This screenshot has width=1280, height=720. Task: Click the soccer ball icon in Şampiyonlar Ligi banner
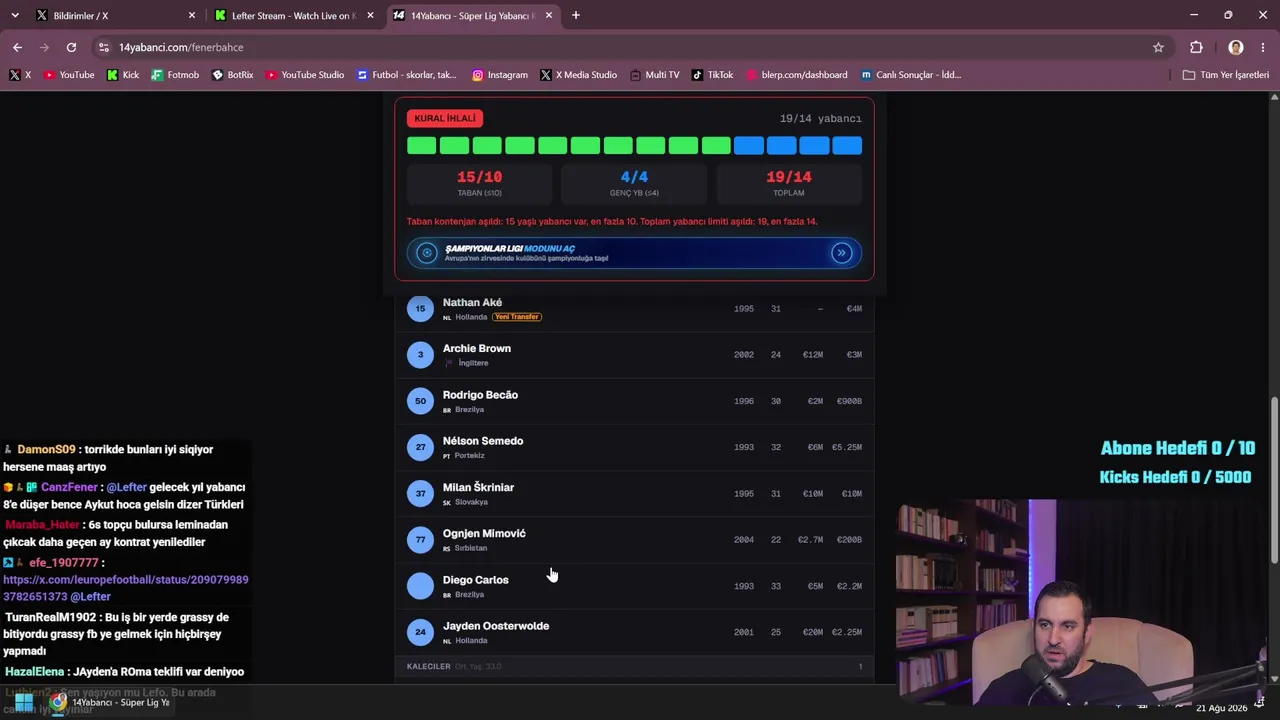tap(427, 253)
